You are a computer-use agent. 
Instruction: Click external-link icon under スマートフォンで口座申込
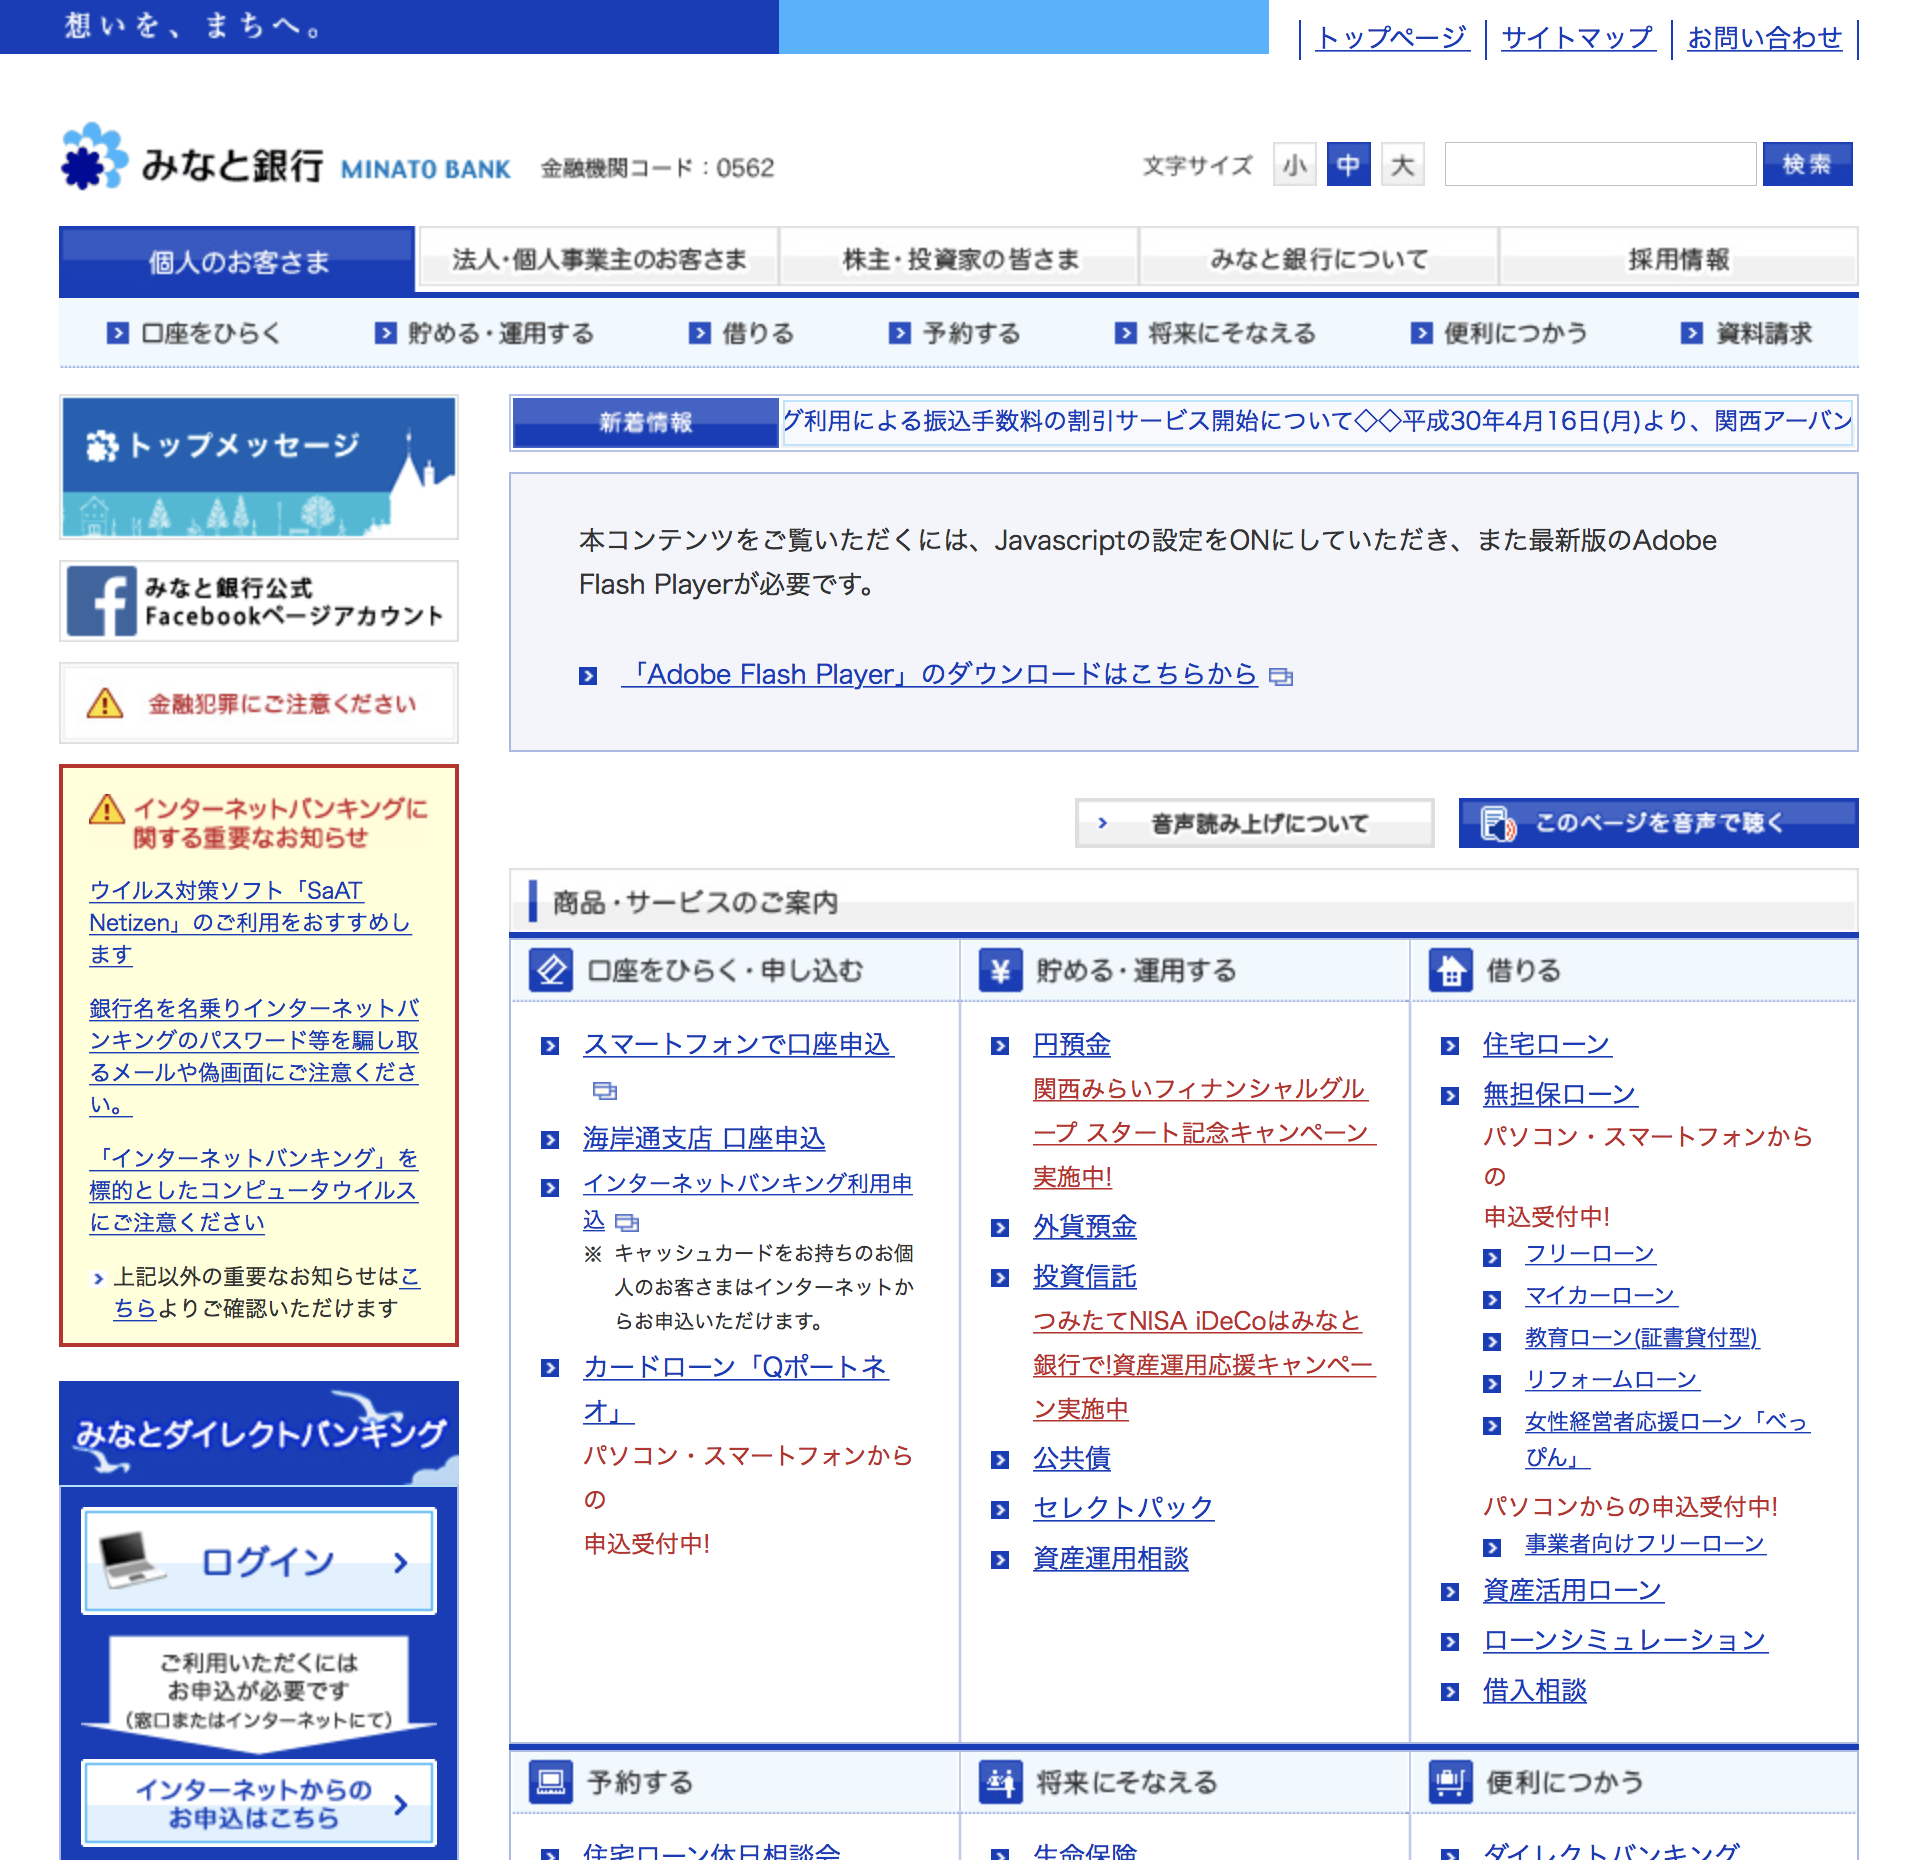coord(605,1090)
